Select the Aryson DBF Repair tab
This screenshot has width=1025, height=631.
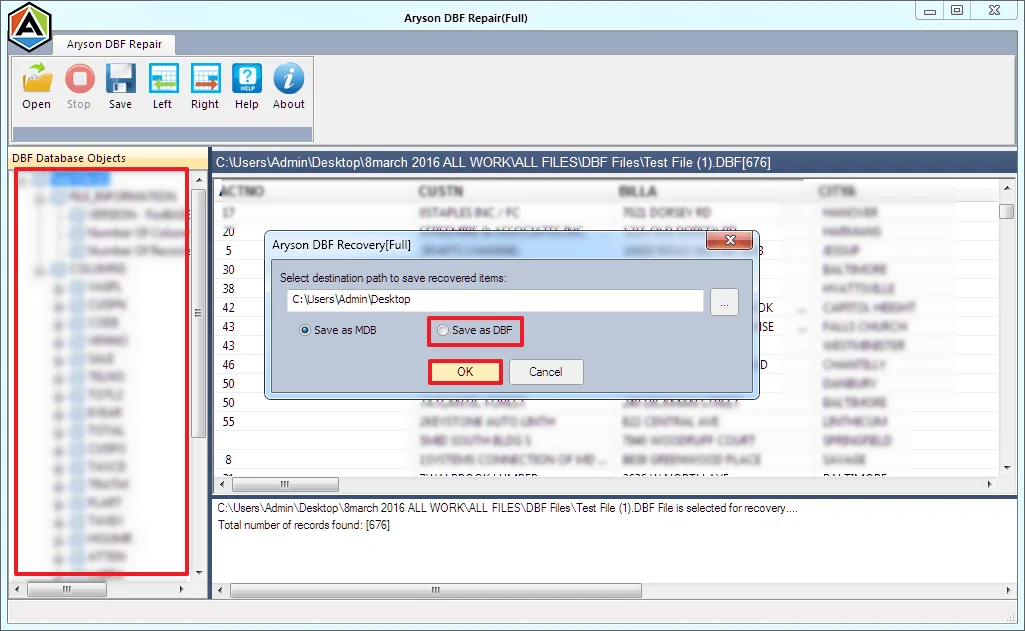point(114,44)
